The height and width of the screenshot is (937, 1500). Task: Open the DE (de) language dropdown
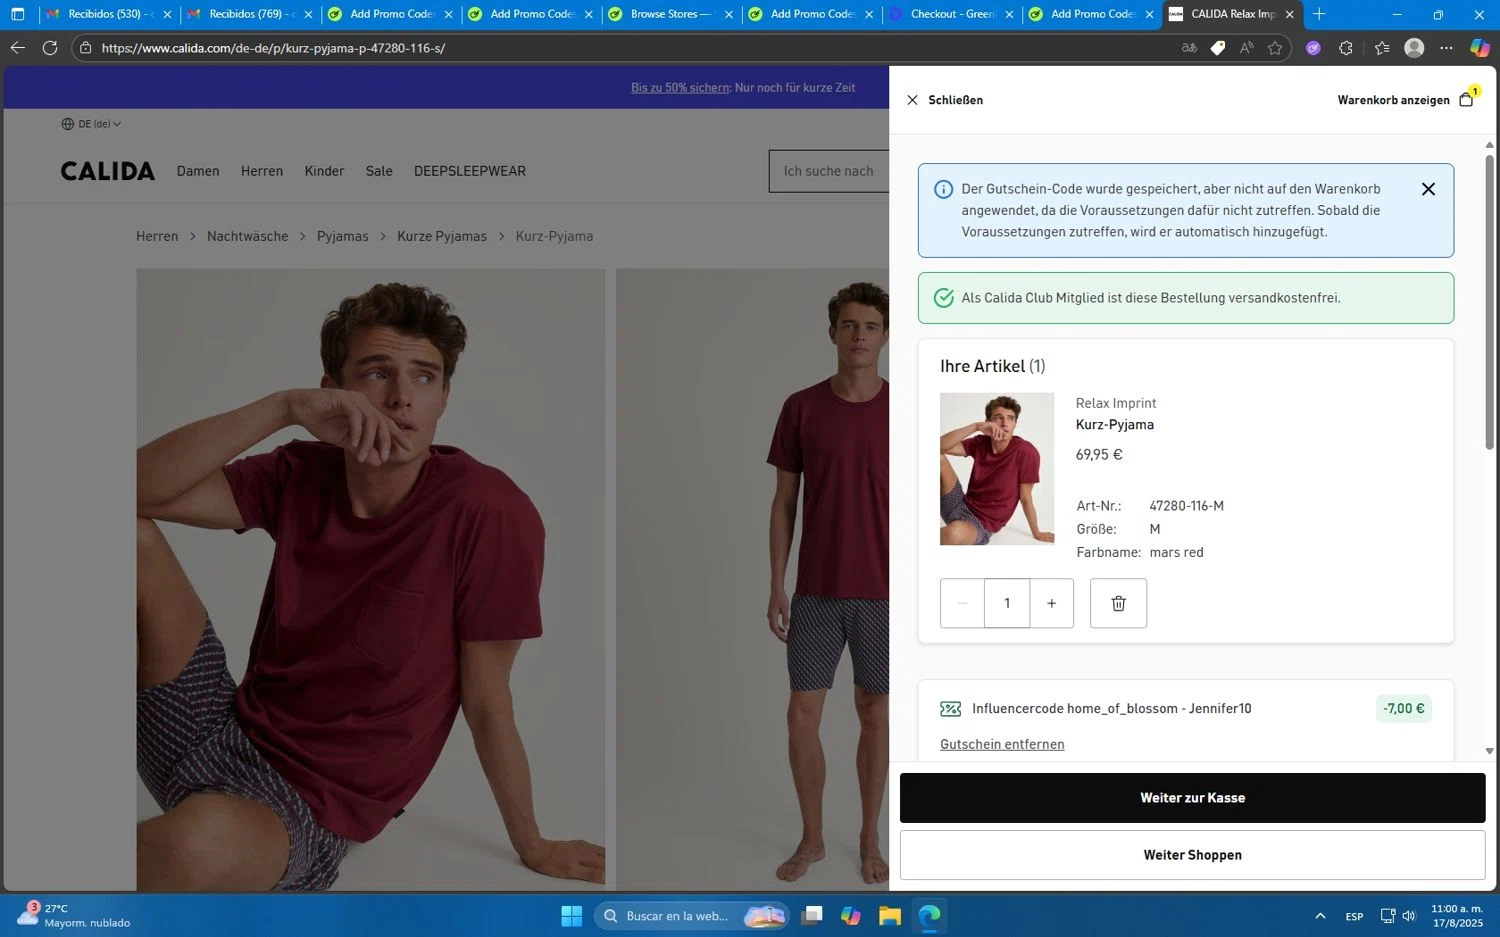pos(91,124)
